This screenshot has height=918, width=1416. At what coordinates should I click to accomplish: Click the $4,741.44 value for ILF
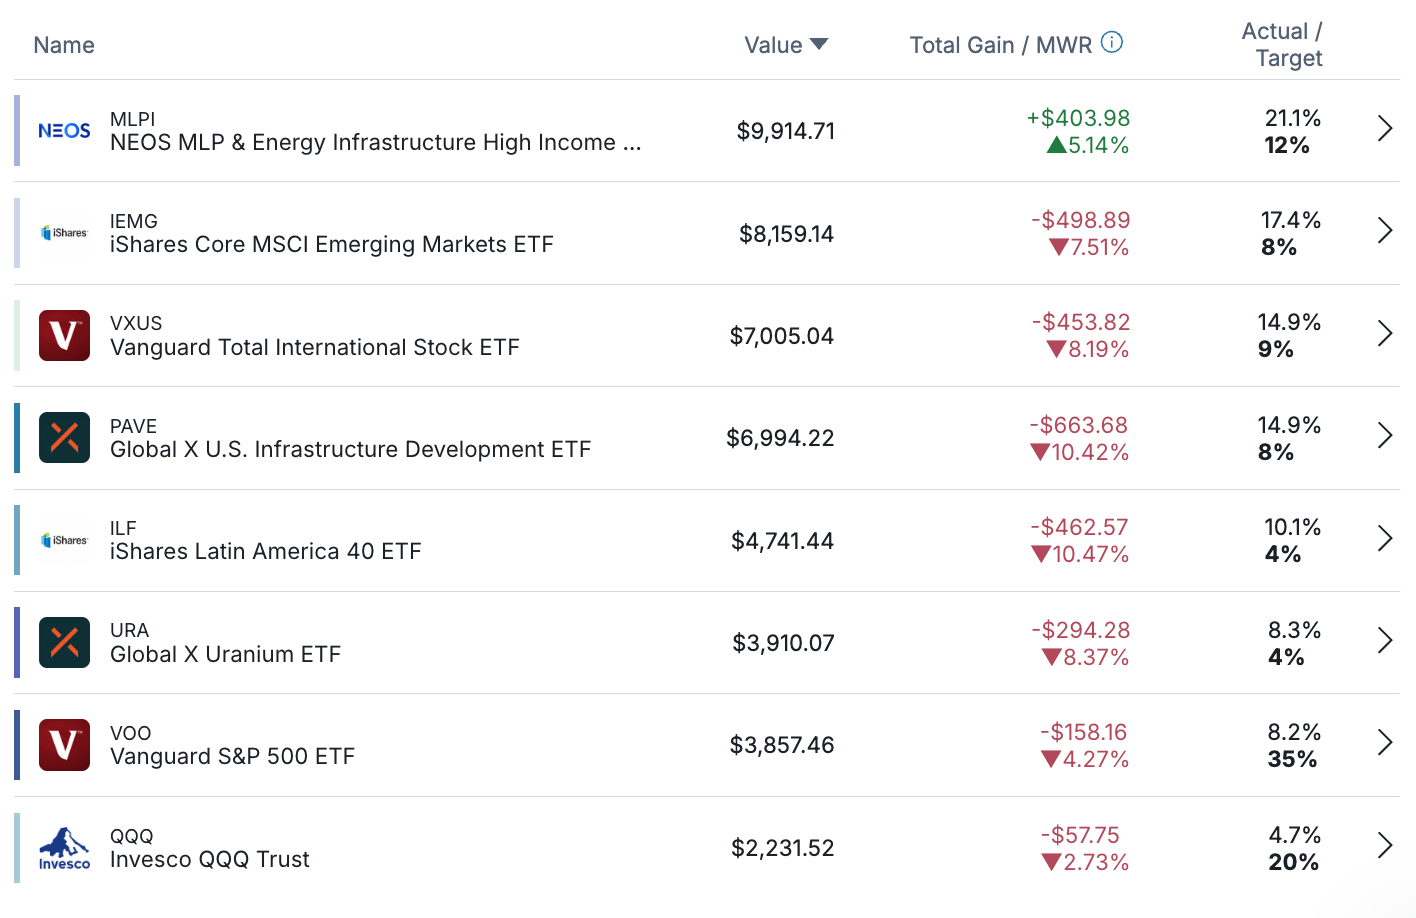[x=782, y=541]
